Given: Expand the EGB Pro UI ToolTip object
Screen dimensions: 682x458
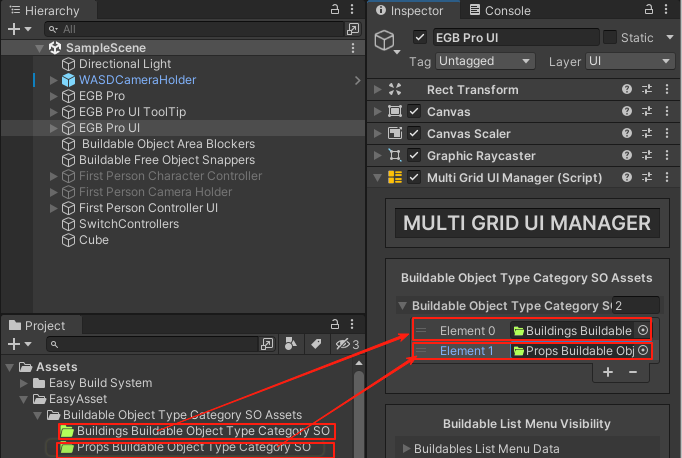Looking at the screenshot, I should click(53, 112).
